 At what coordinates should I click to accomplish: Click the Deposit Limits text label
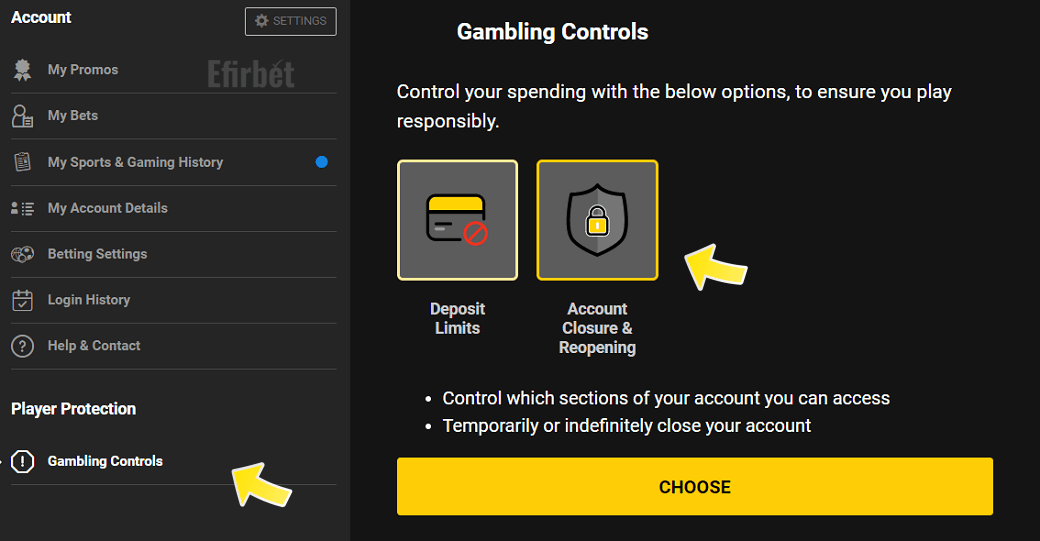(458, 318)
